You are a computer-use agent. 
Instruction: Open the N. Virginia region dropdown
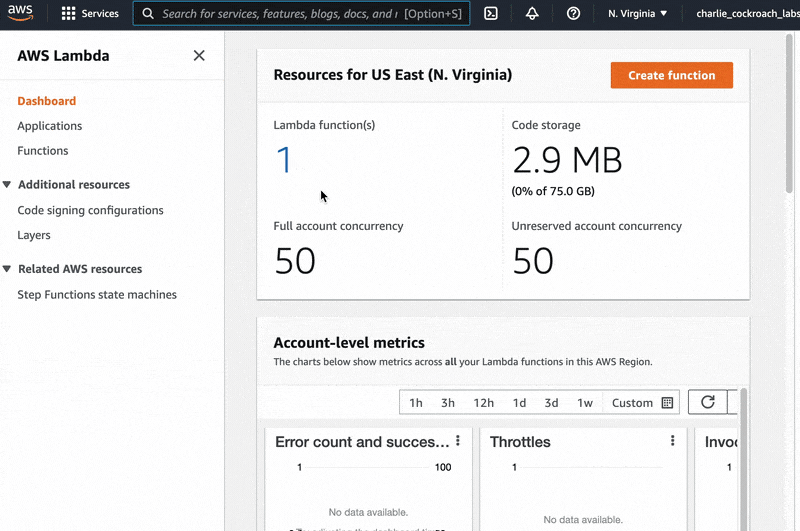pos(638,14)
